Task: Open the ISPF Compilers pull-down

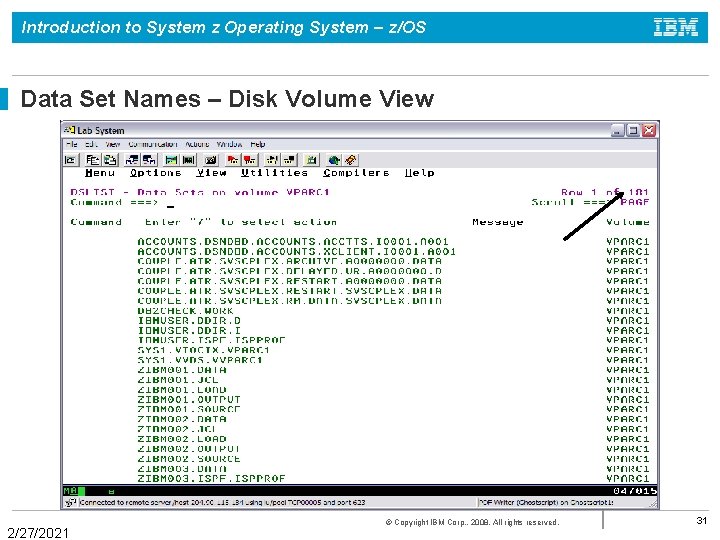Action: click(x=356, y=173)
